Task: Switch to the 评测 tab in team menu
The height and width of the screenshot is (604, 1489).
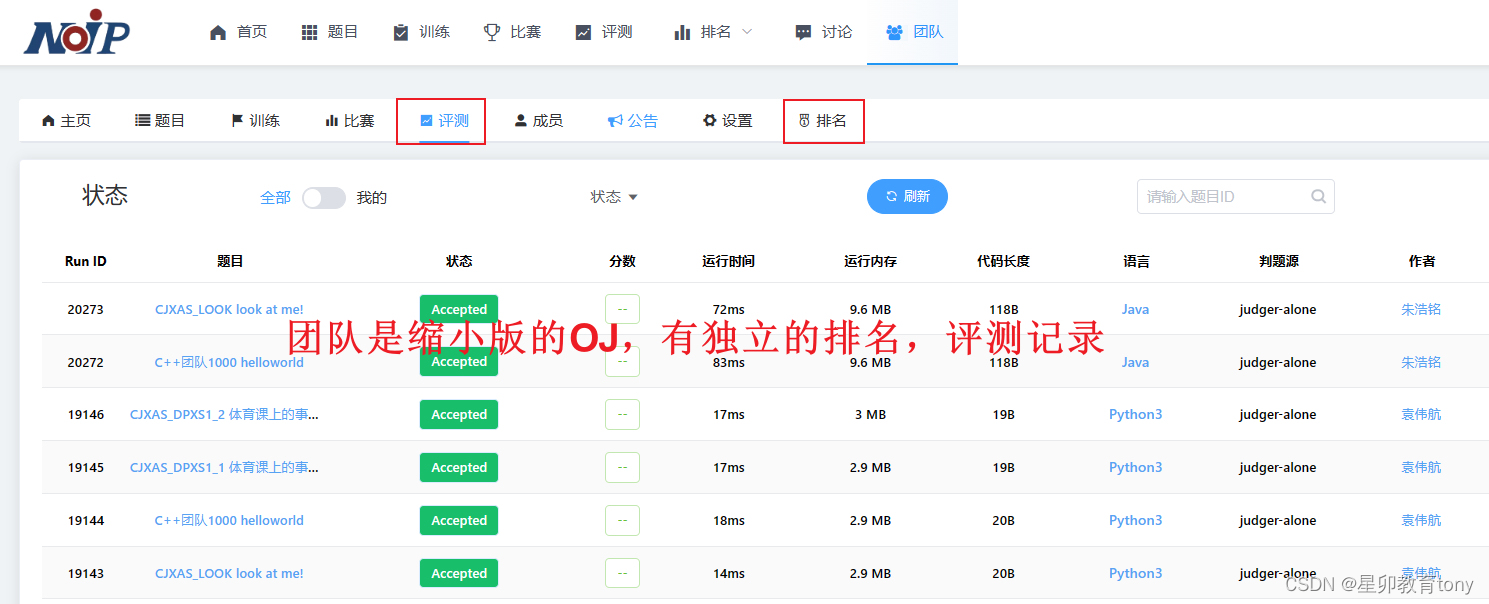Action: 440,120
